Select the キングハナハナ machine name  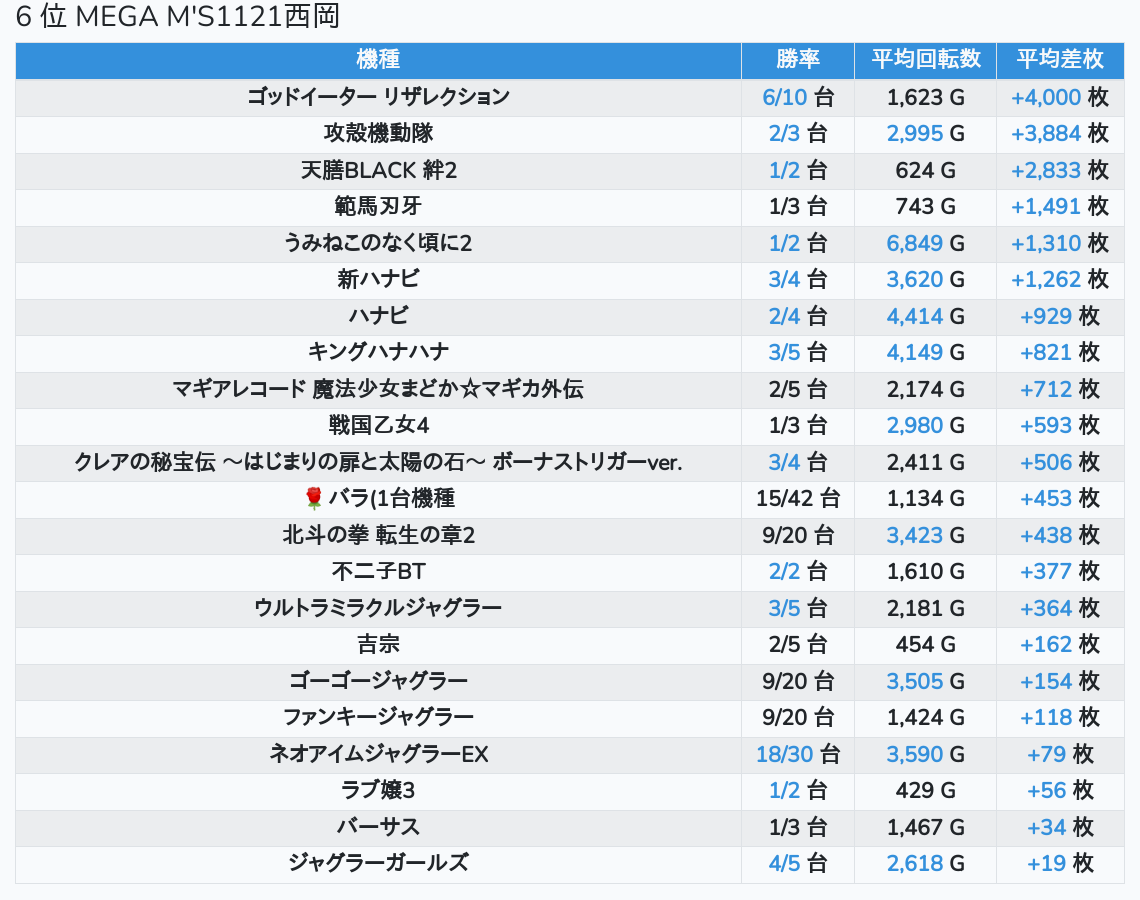[x=378, y=352]
